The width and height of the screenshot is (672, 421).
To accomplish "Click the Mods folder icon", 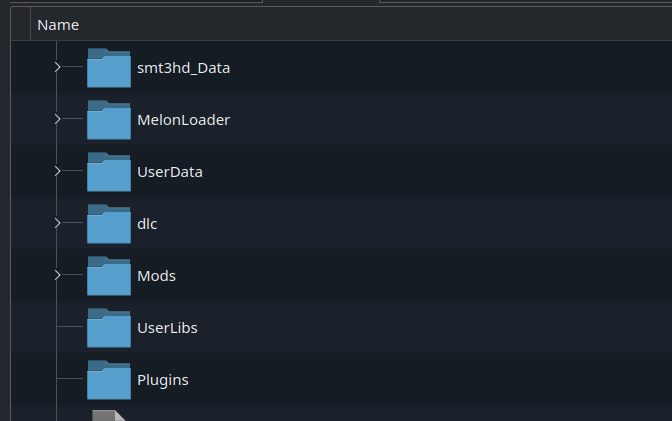I will point(109,276).
